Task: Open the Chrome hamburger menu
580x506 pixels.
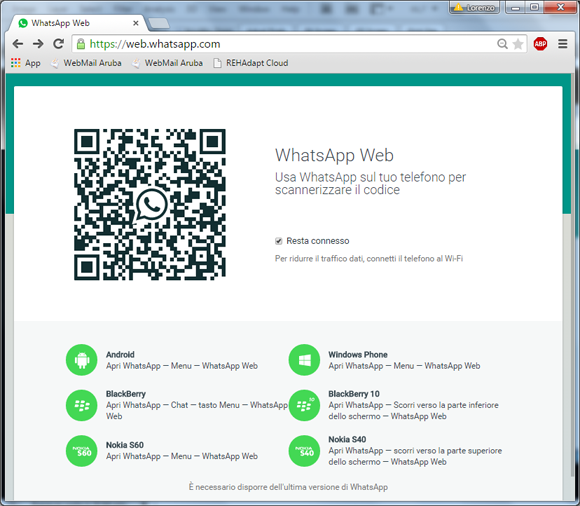Action: pos(563,44)
